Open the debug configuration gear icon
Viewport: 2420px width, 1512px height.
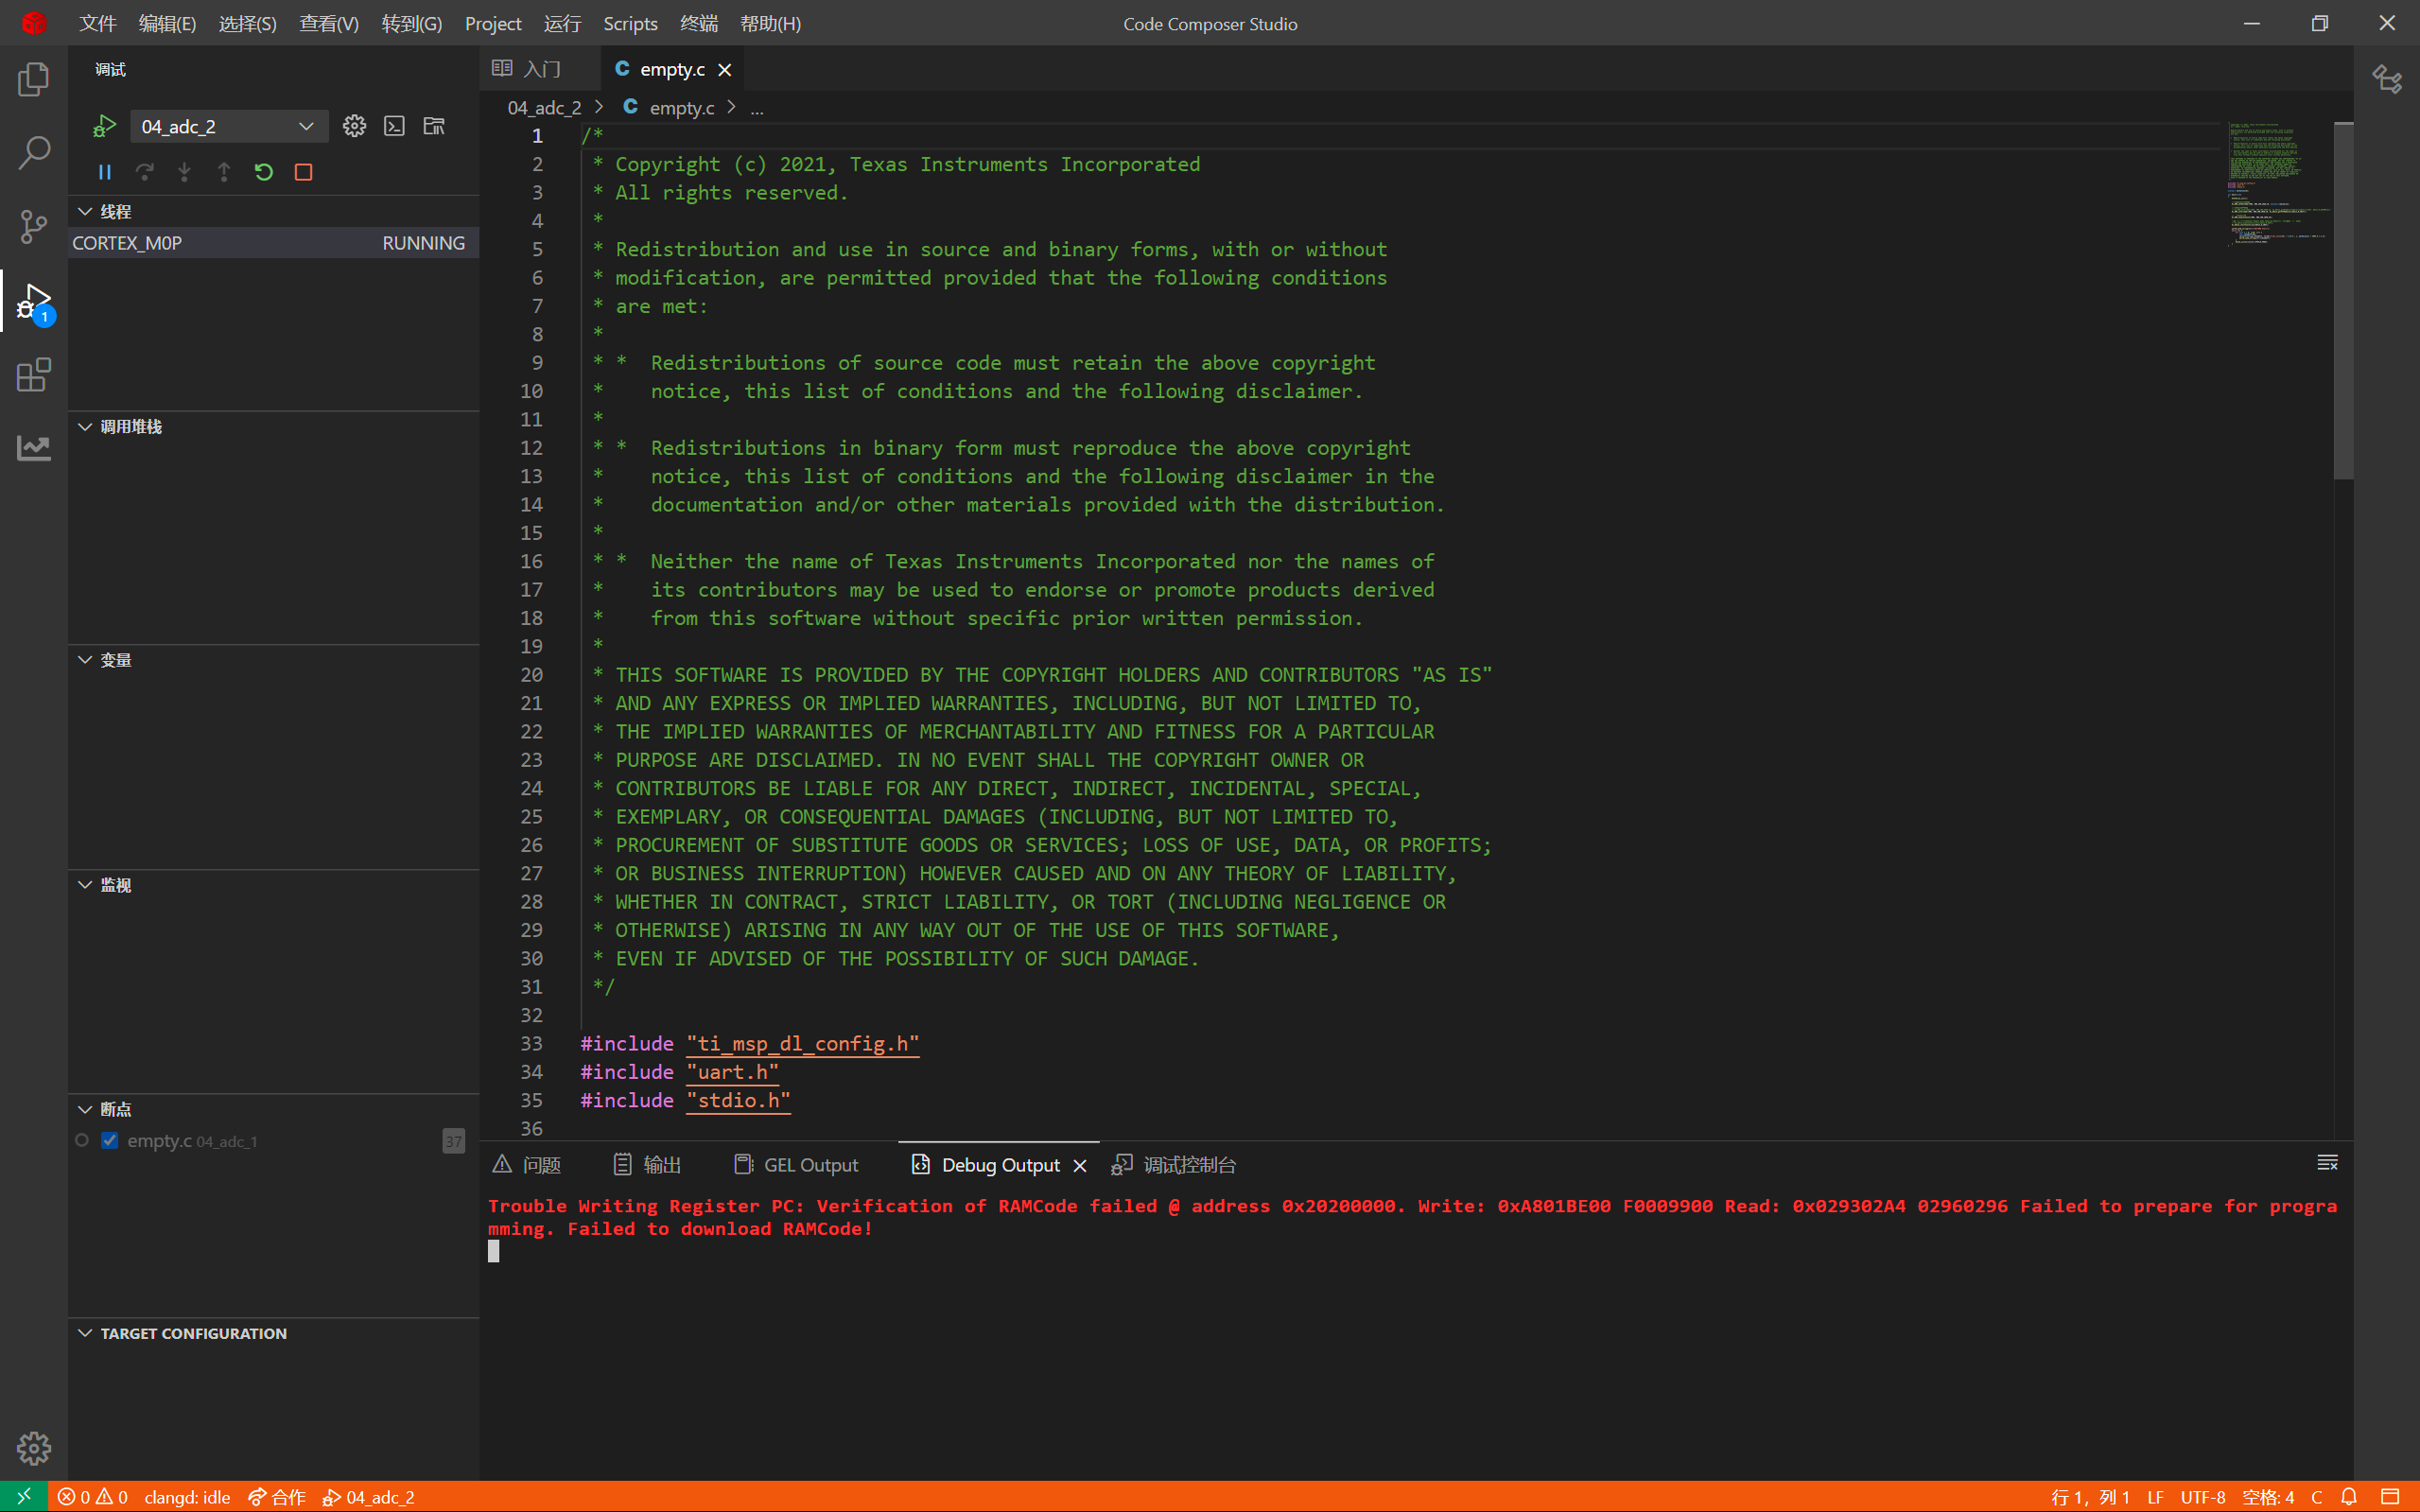pos(354,126)
